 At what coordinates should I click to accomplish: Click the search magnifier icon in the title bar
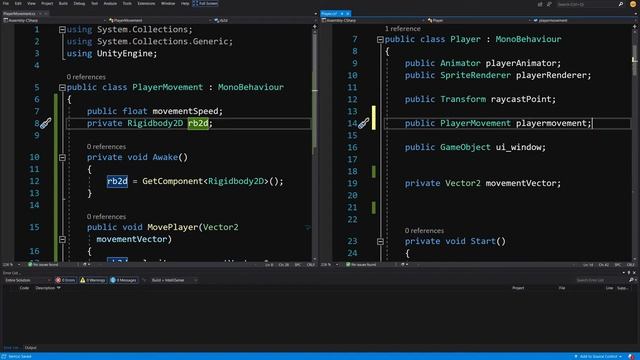coord(621,4)
